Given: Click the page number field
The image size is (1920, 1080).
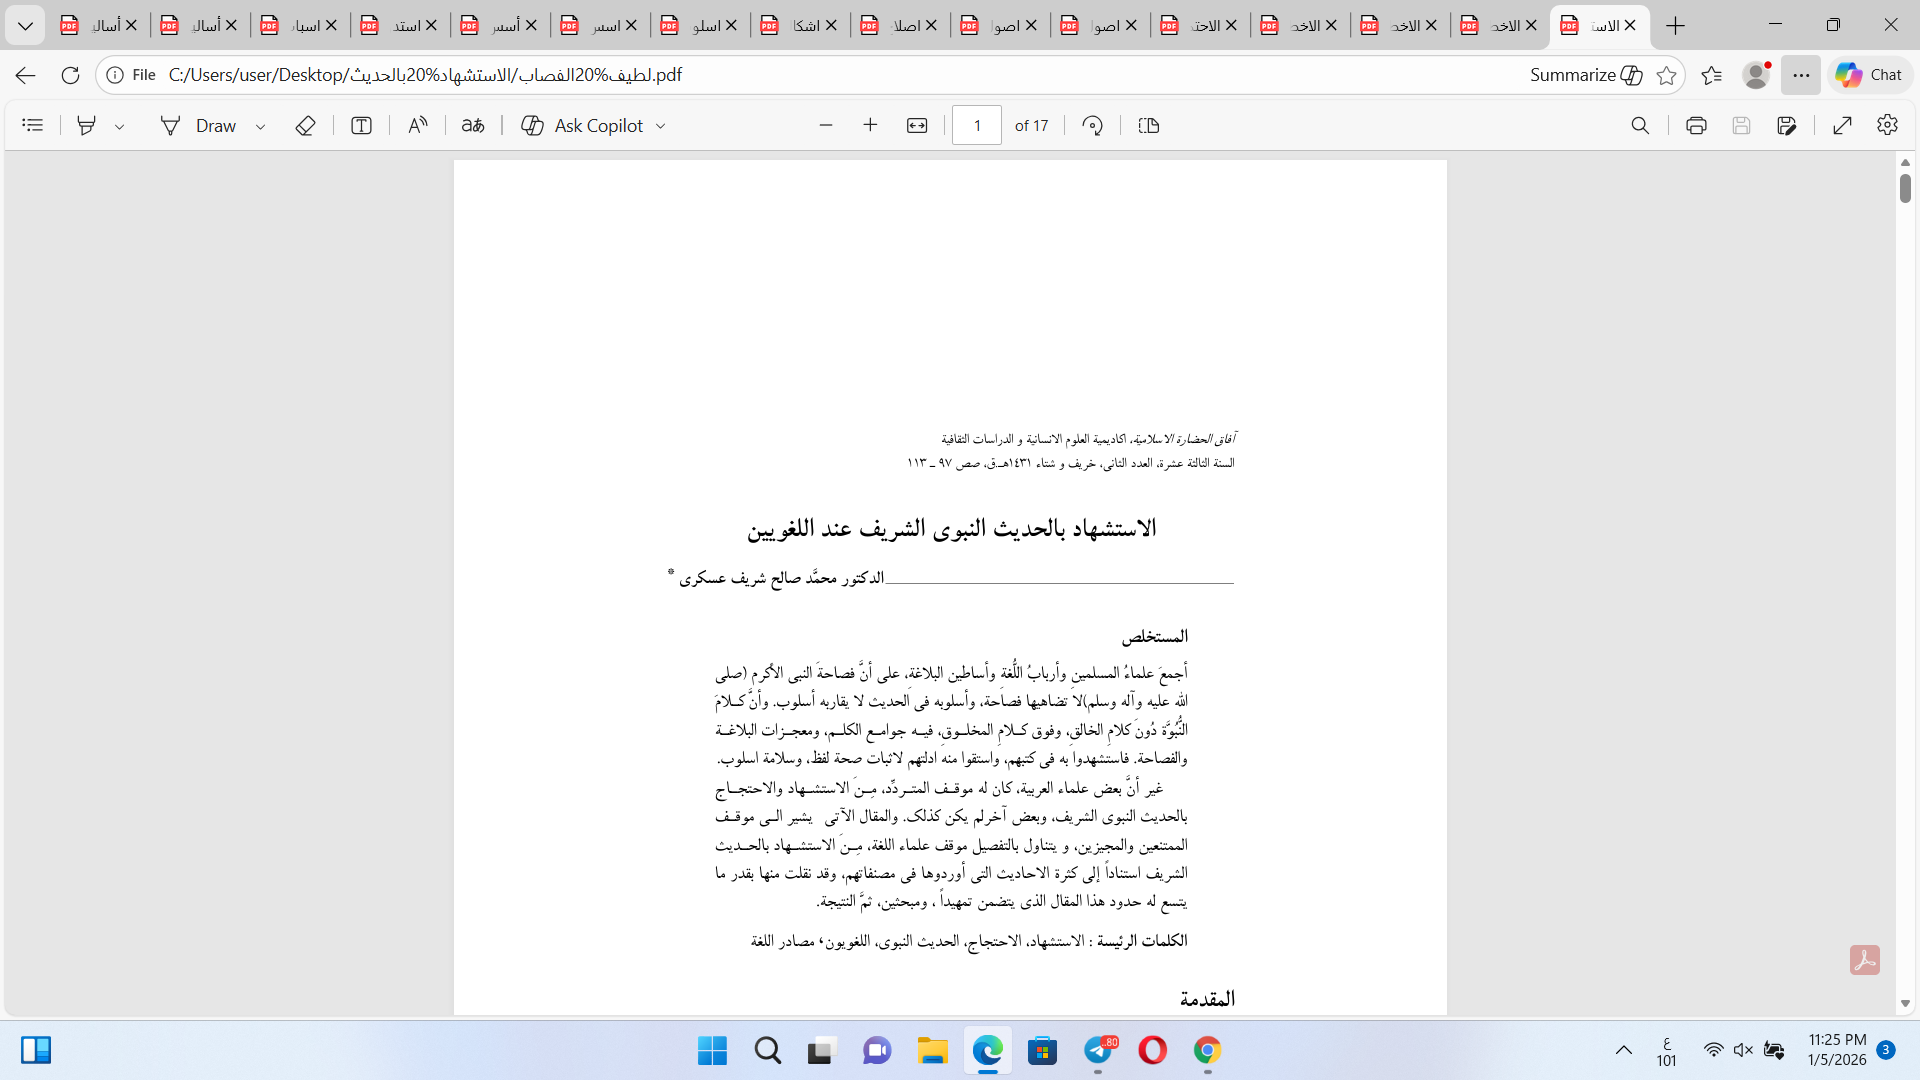Looking at the screenshot, I should pyautogui.click(x=977, y=125).
